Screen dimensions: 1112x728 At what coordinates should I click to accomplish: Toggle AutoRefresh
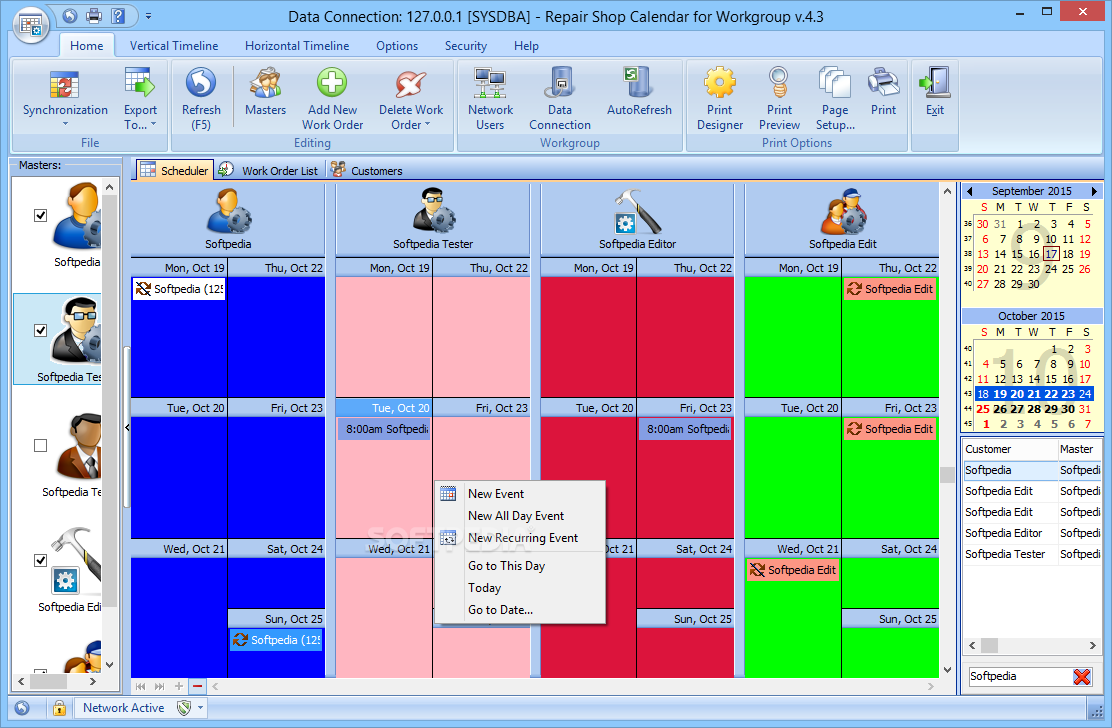[x=639, y=92]
